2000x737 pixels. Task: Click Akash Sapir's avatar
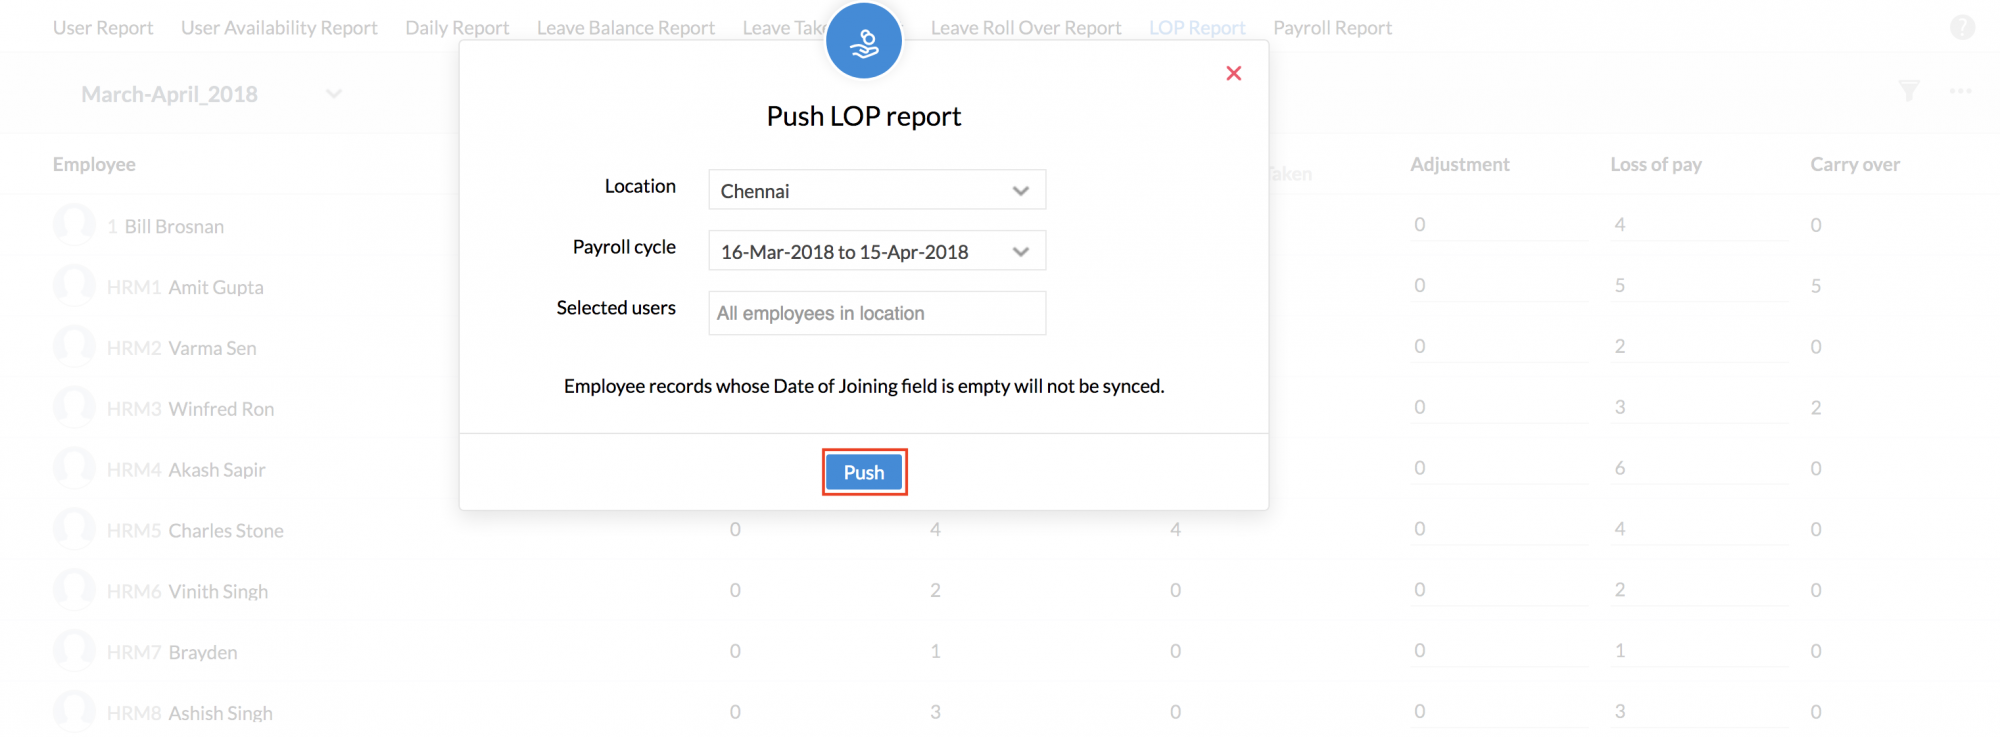(x=74, y=469)
